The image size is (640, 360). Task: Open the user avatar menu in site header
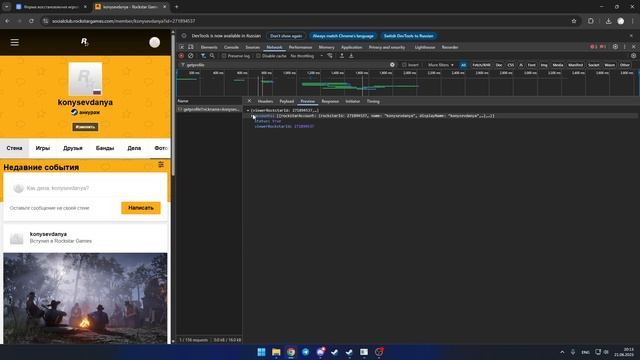(154, 42)
